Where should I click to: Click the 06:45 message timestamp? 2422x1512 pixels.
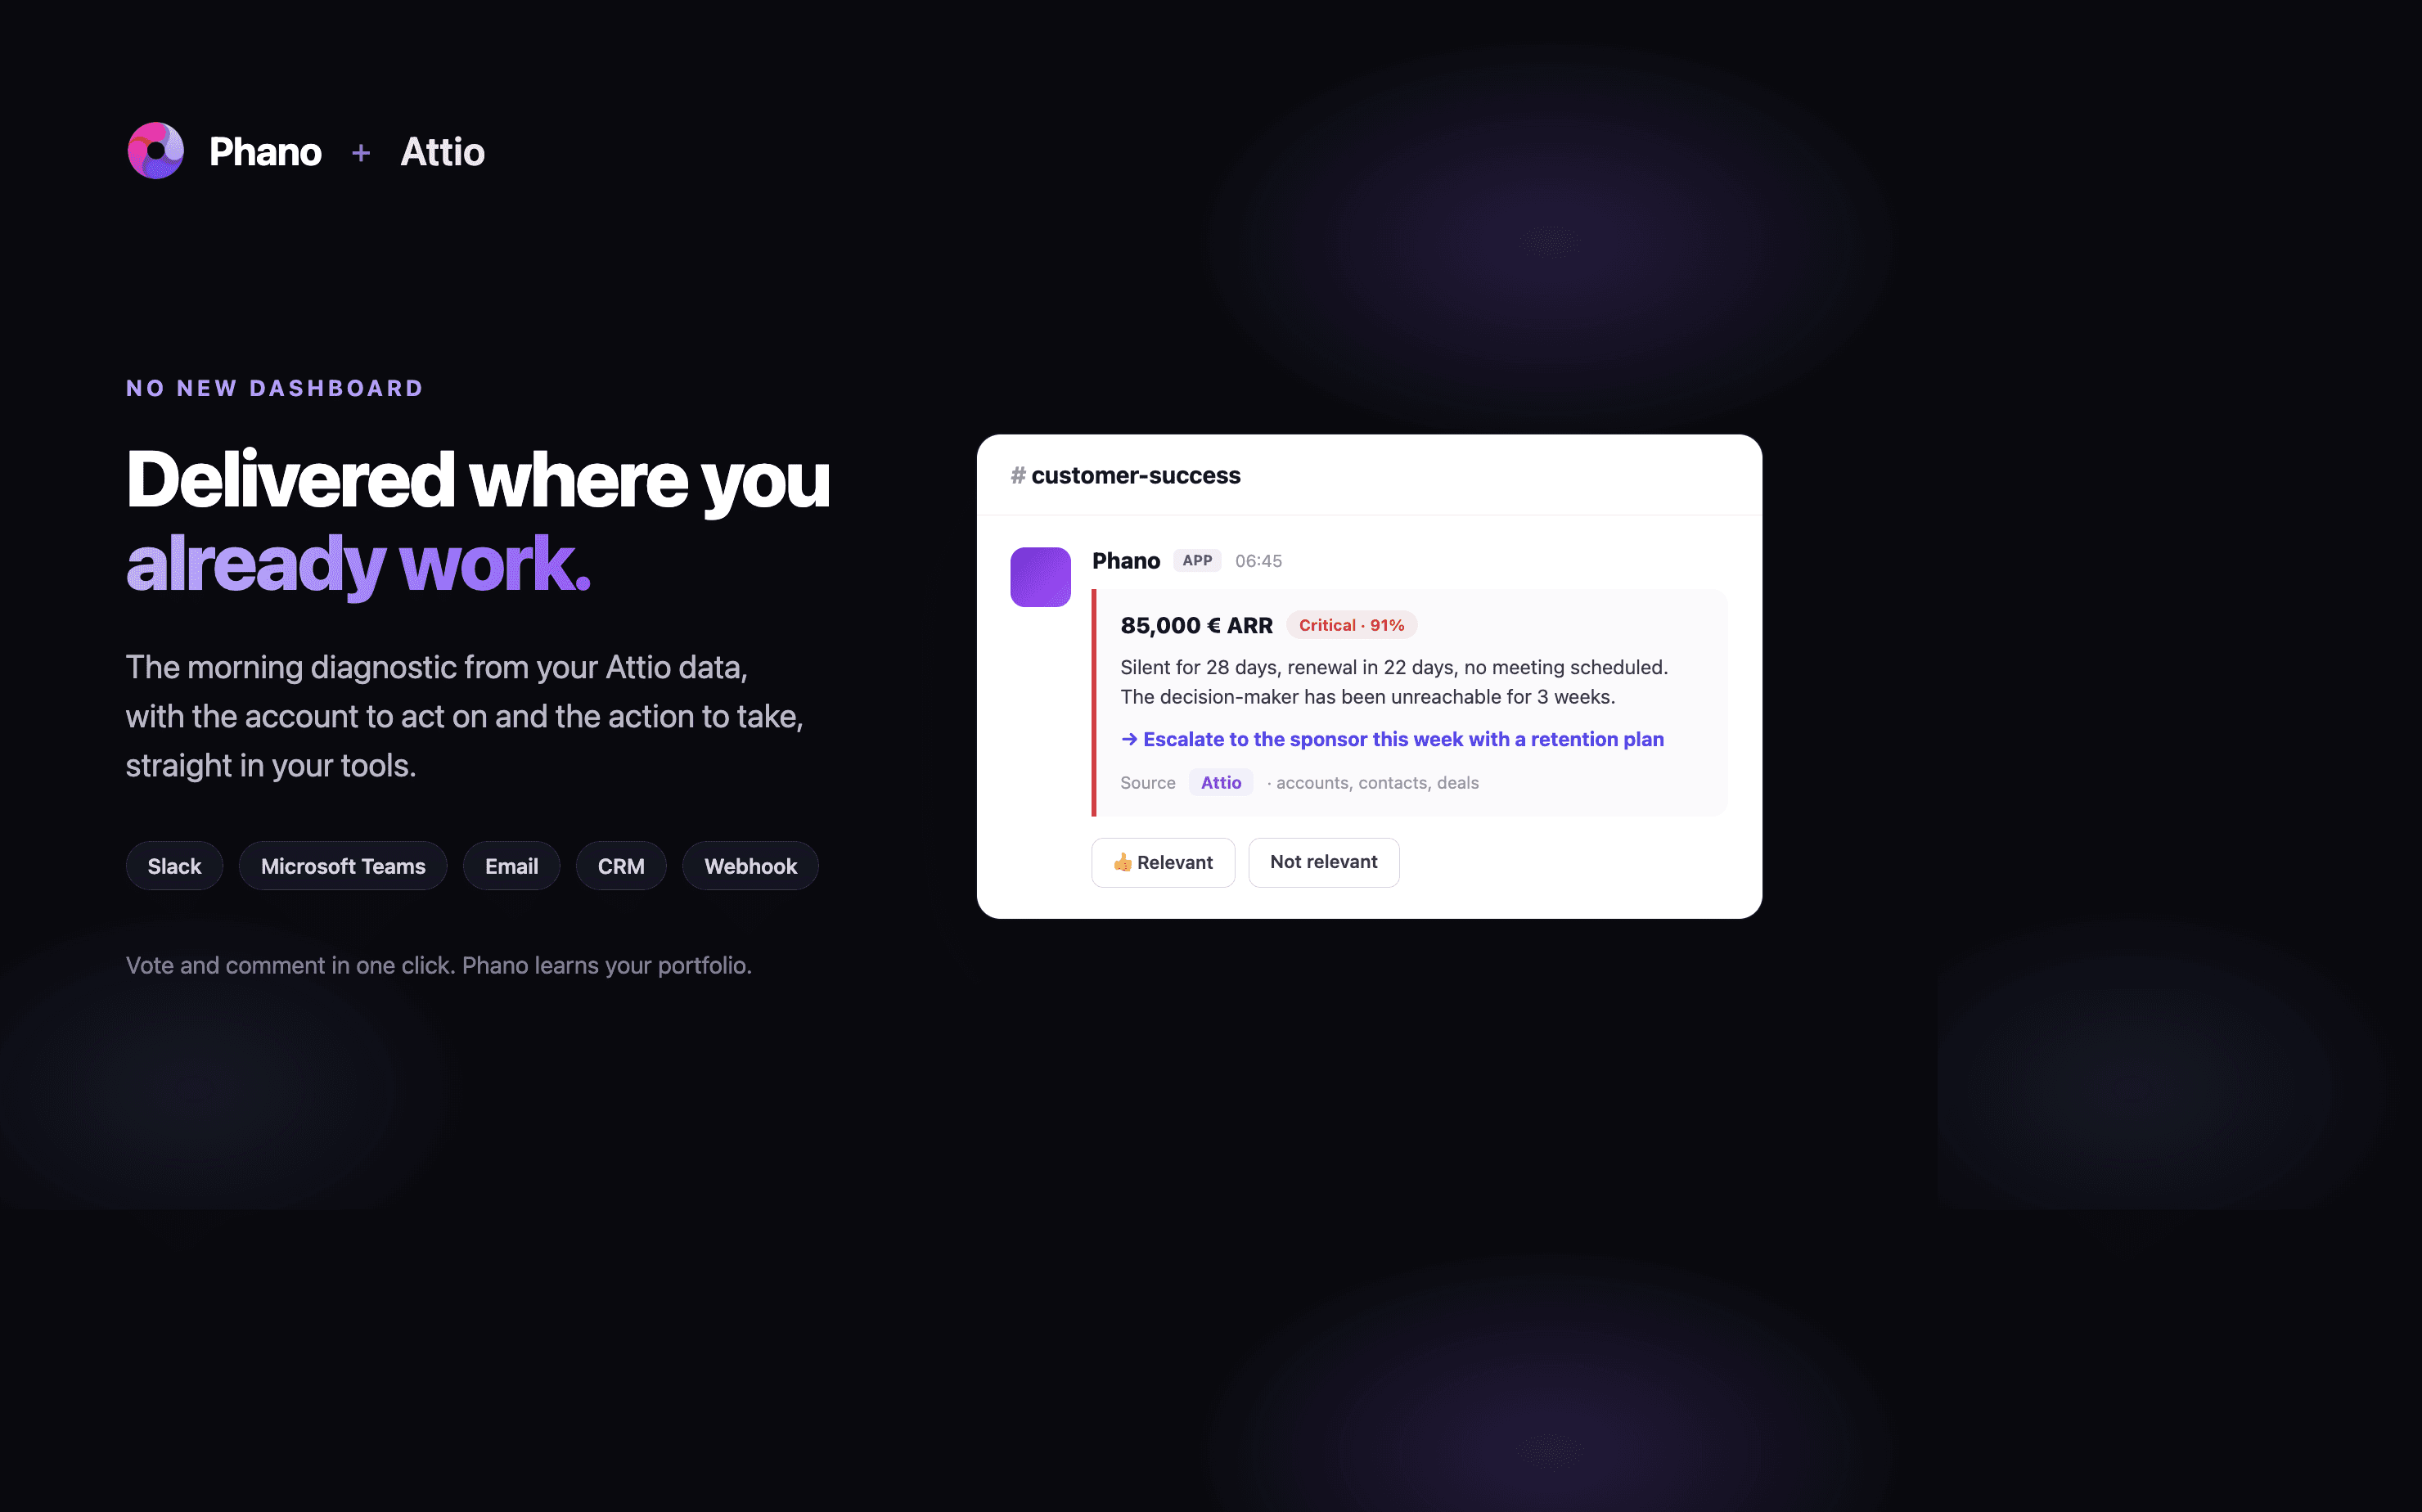pyautogui.click(x=1258, y=561)
